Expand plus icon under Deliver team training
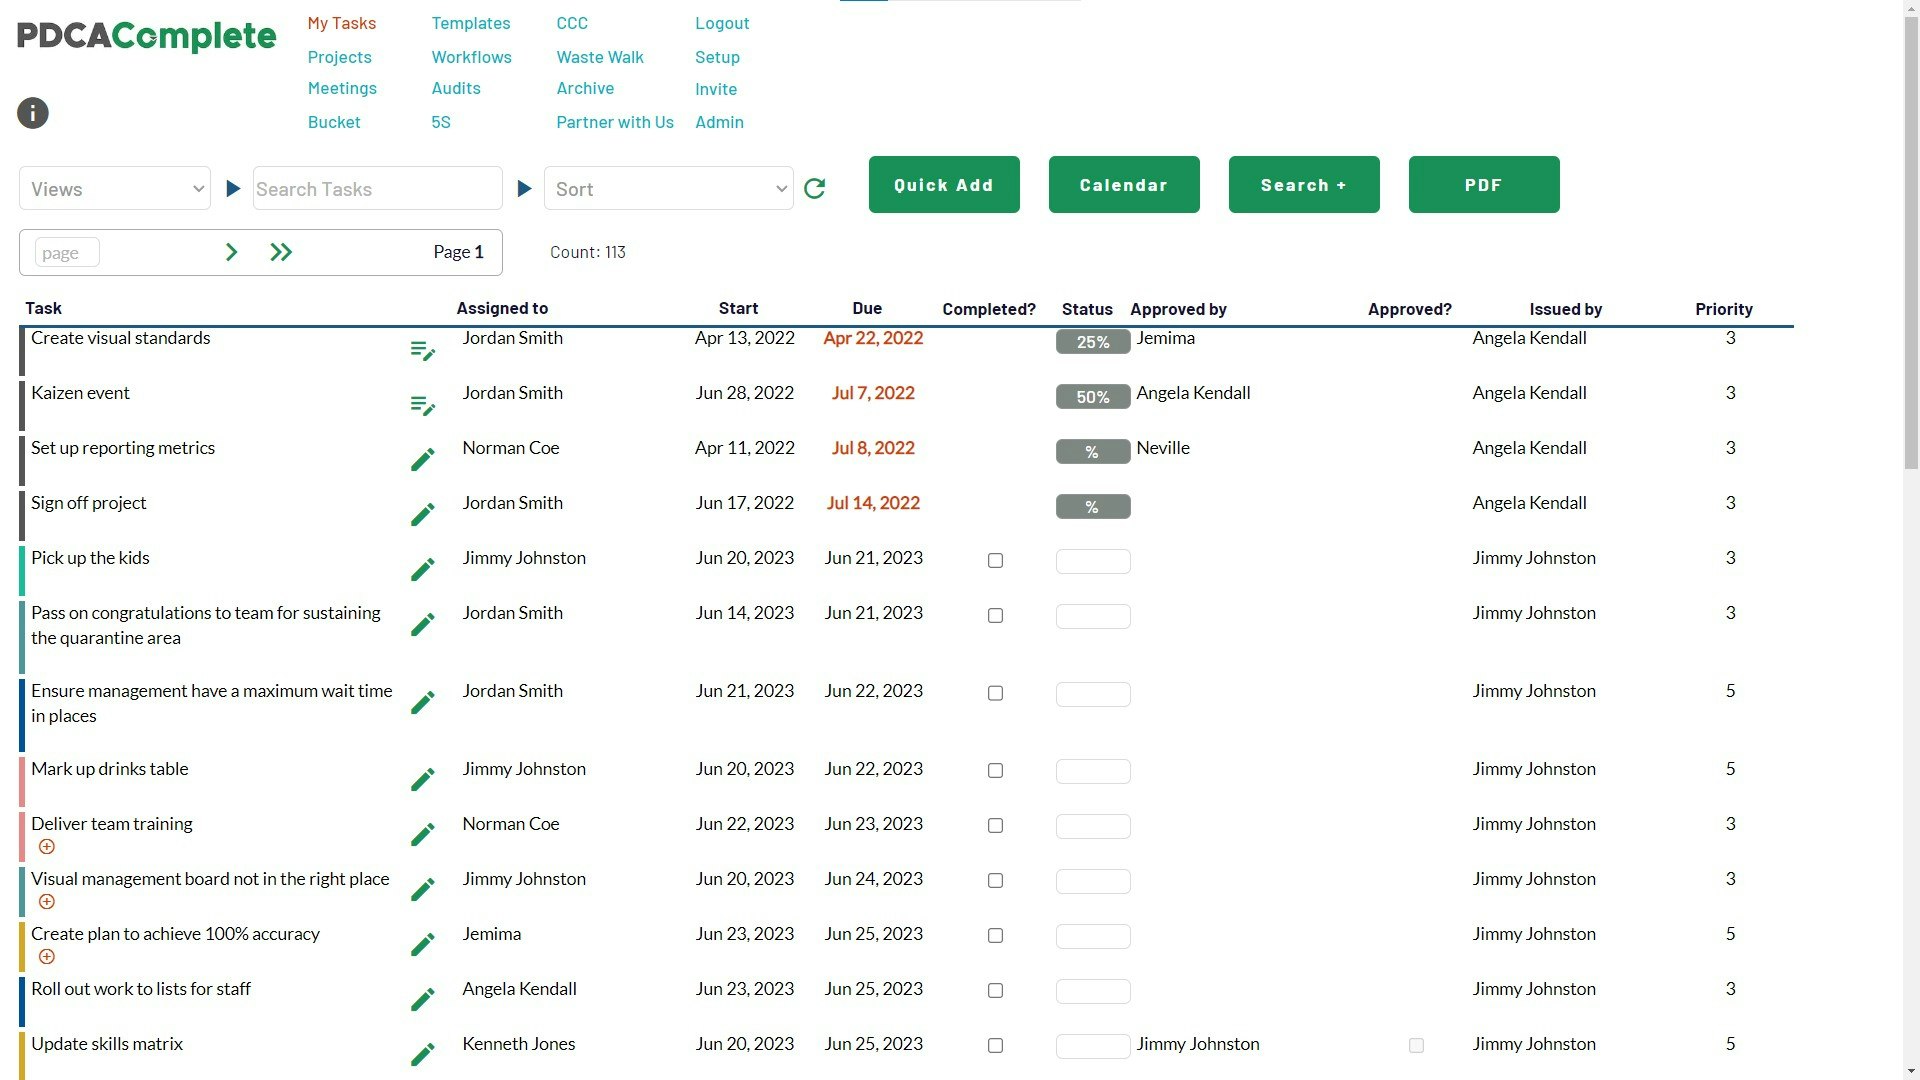This screenshot has height=1080, width=1920. [x=46, y=847]
